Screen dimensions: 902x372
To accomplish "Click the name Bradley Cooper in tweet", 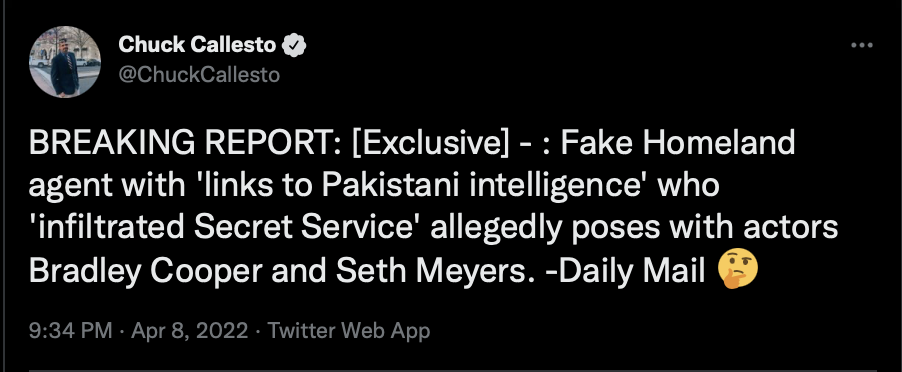I will [146, 271].
